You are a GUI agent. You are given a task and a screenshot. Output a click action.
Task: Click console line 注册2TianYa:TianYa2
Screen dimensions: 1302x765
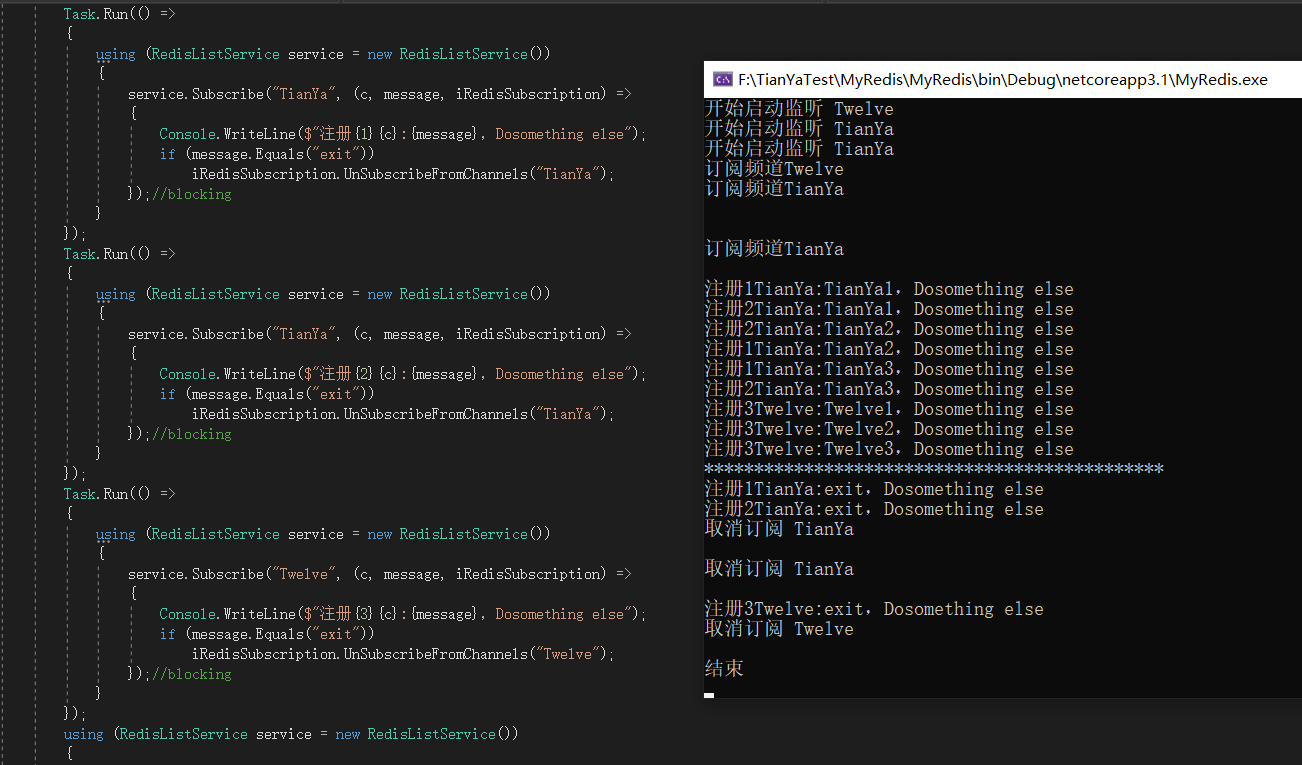(x=889, y=329)
